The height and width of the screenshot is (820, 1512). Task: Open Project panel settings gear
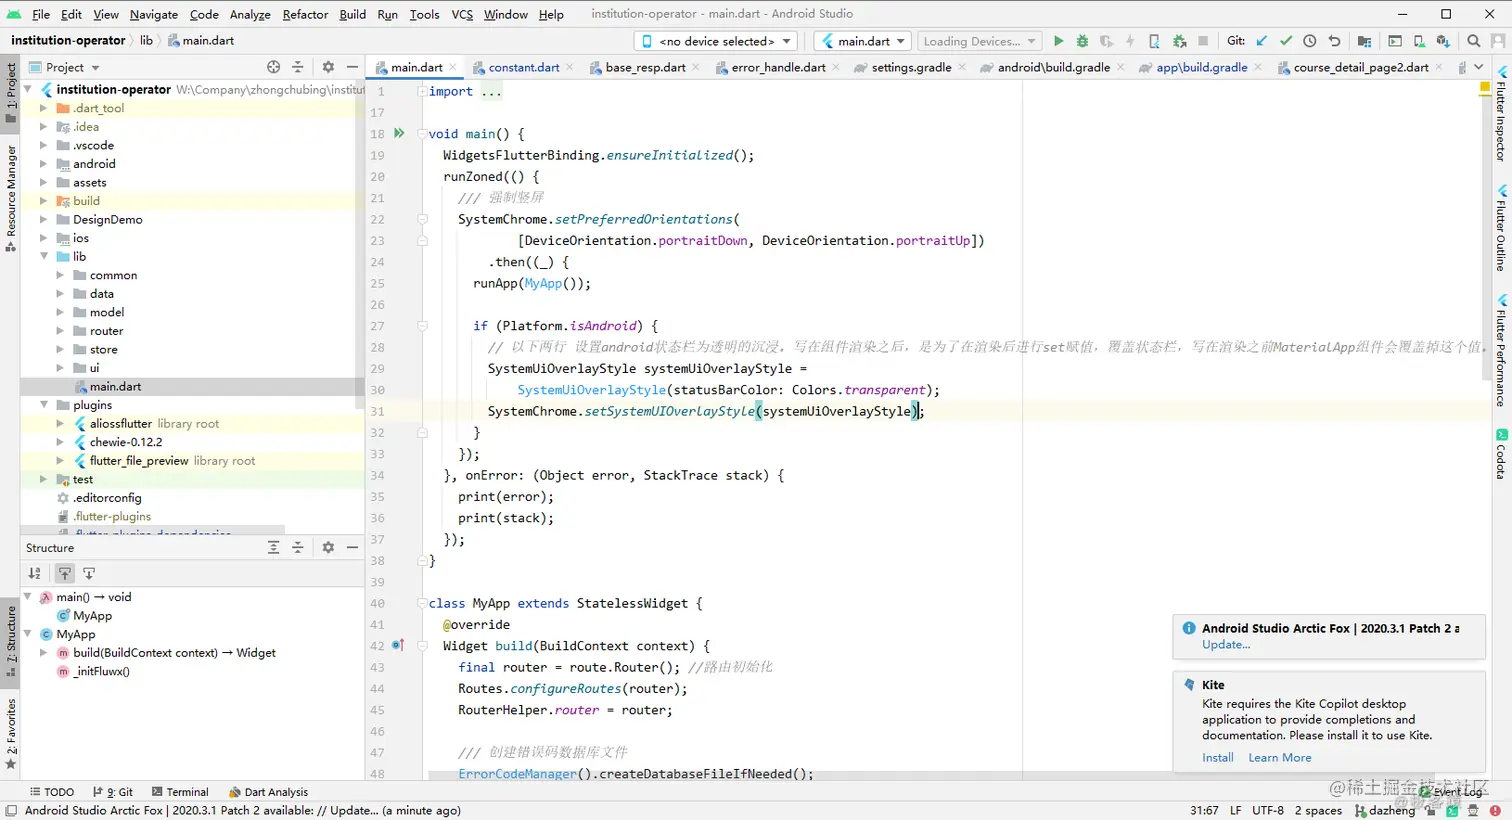coord(328,67)
